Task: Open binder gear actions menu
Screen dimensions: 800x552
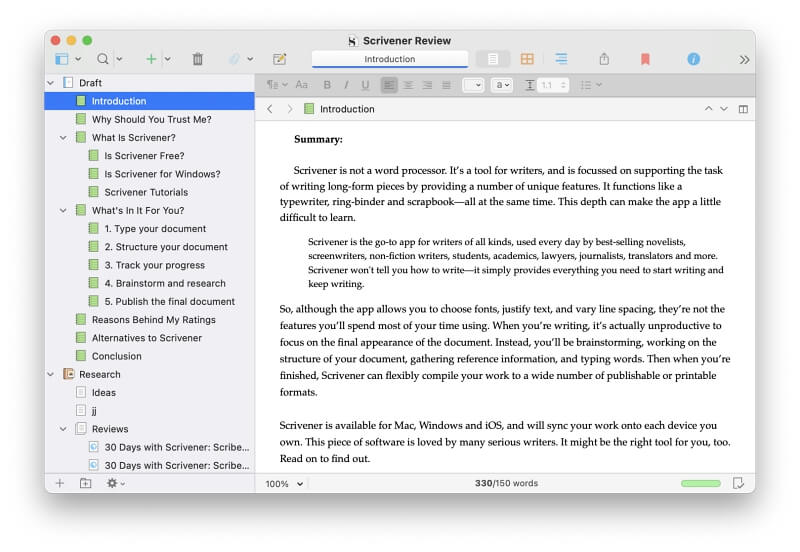Action: point(115,483)
